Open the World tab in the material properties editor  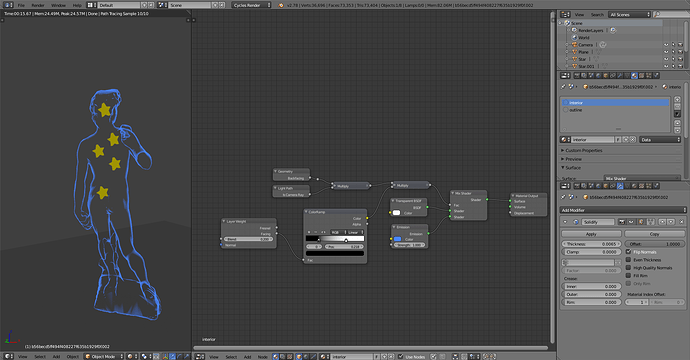[598, 76]
